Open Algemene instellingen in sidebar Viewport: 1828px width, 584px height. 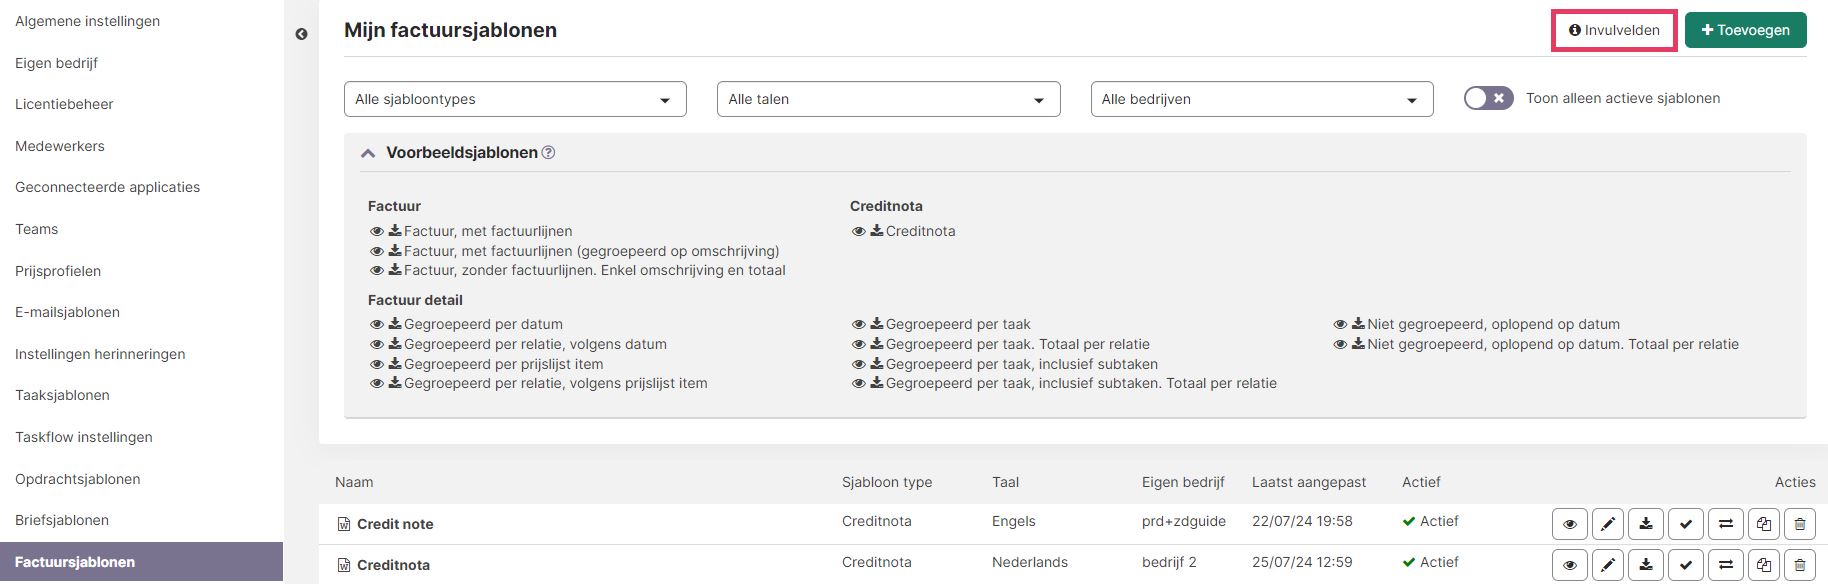(x=87, y=21)
